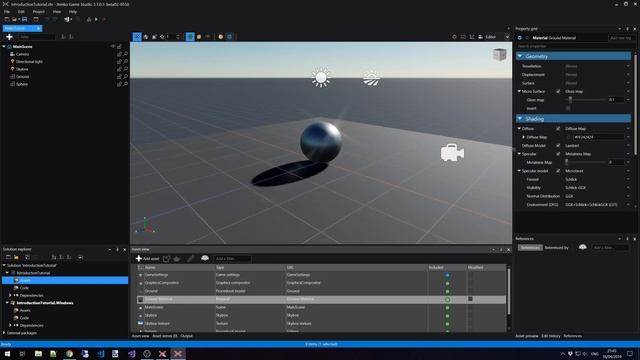This screenshot has width=640, height=360.
Task: Switch to the Asset errors tab
Action: [165, 336]
